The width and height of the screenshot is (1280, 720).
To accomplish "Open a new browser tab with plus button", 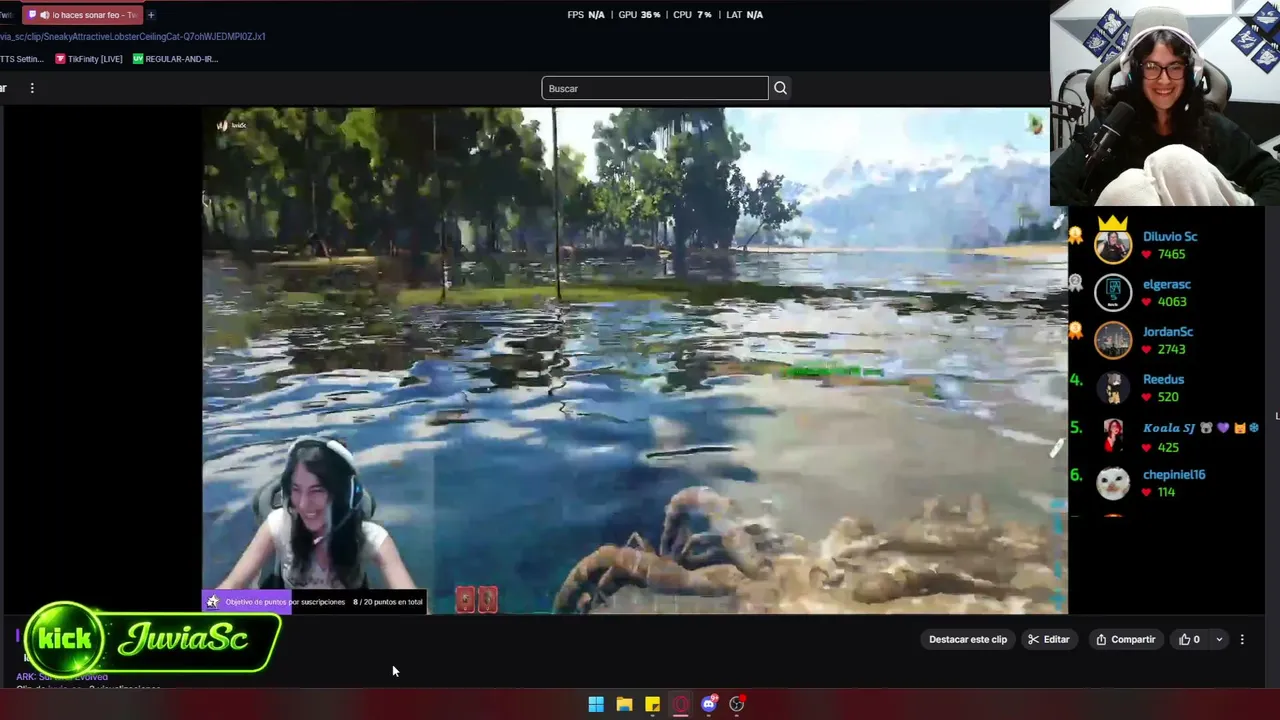I will 151,15.
